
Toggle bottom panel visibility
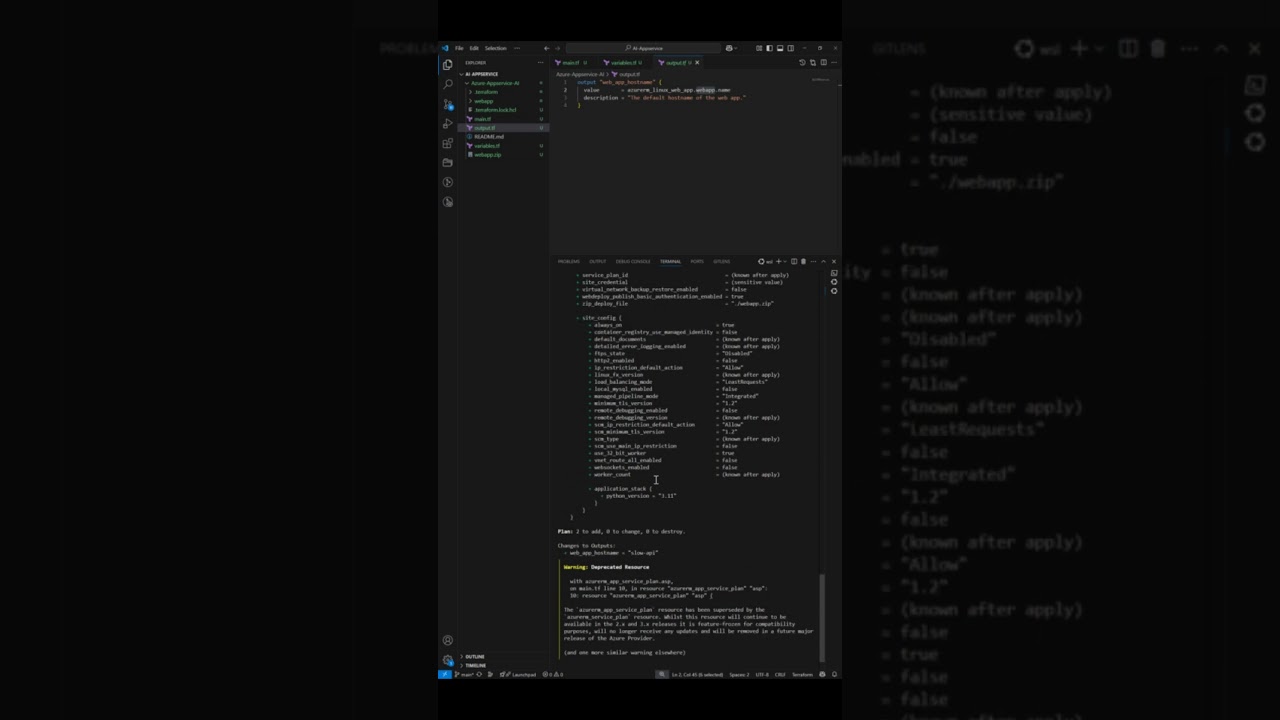coord(780,48)
